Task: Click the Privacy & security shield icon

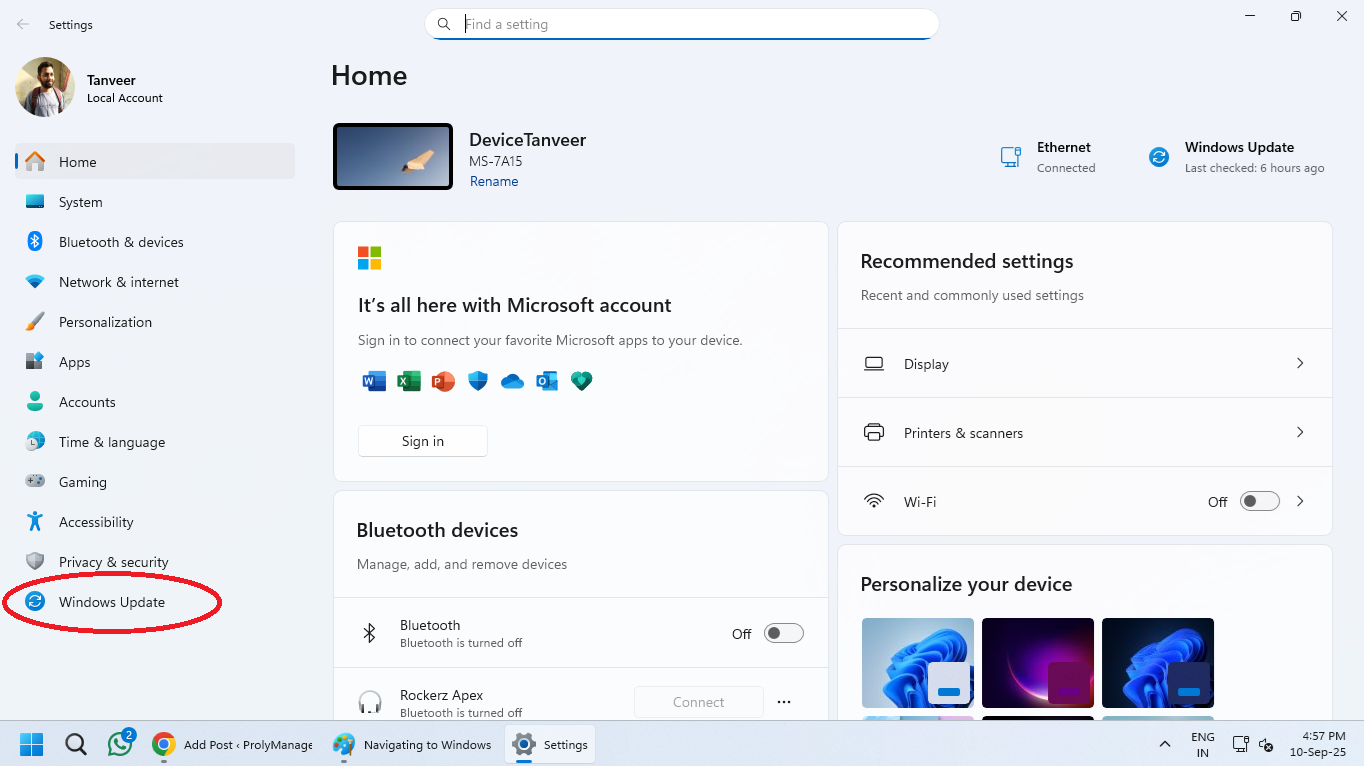Action: pyautogui.click(x=35, y=561)
